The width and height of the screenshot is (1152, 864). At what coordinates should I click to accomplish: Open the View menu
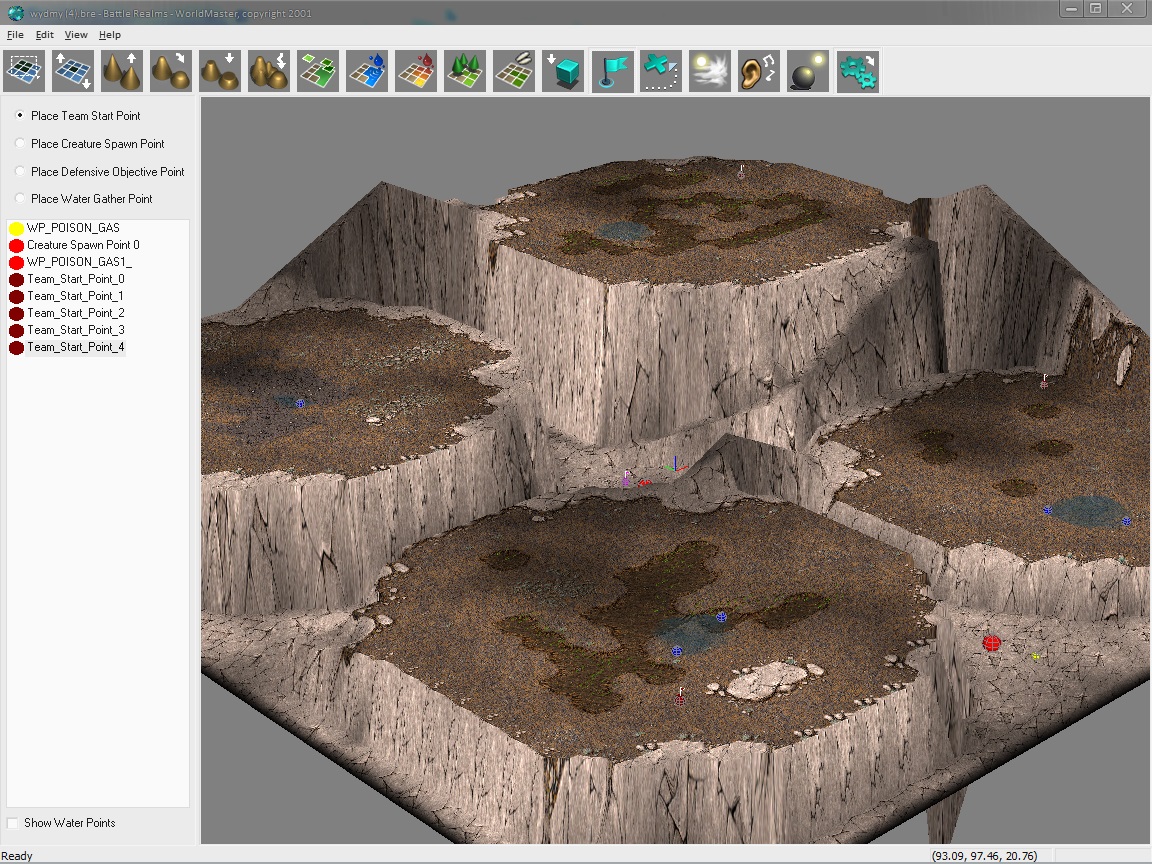coord(76,35)
